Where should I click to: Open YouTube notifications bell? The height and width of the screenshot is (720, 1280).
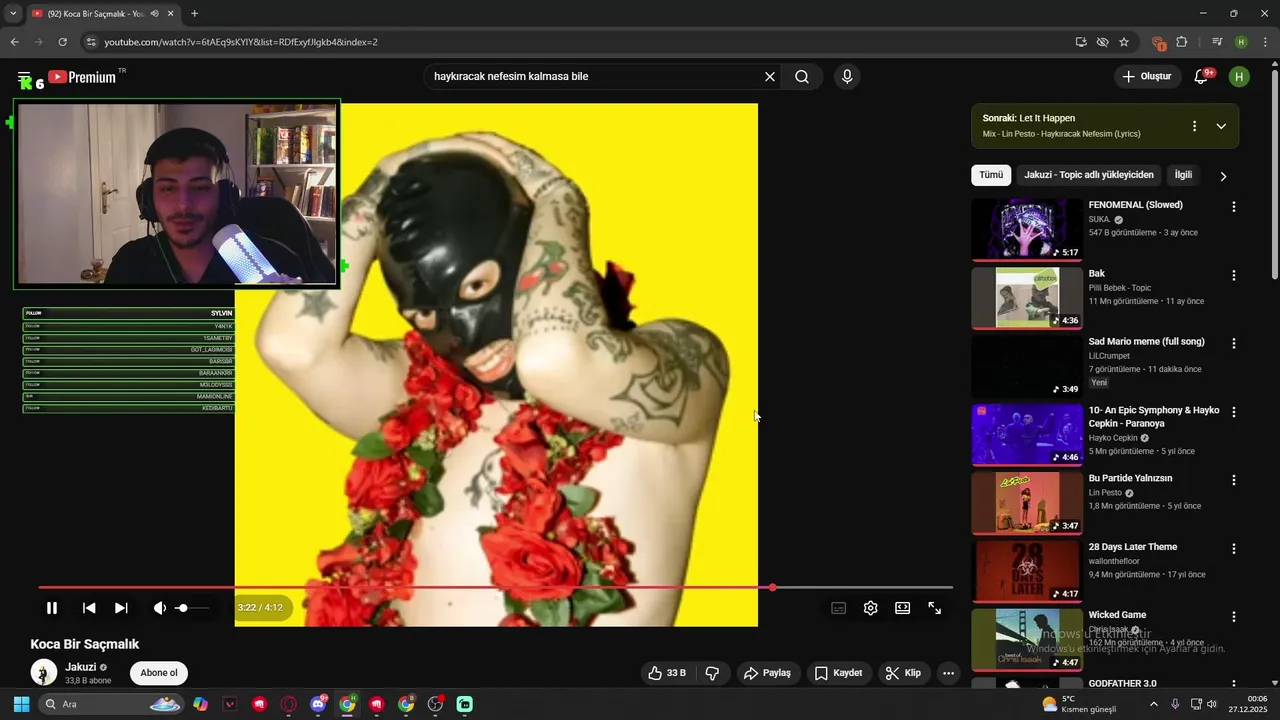point(1202,77)
